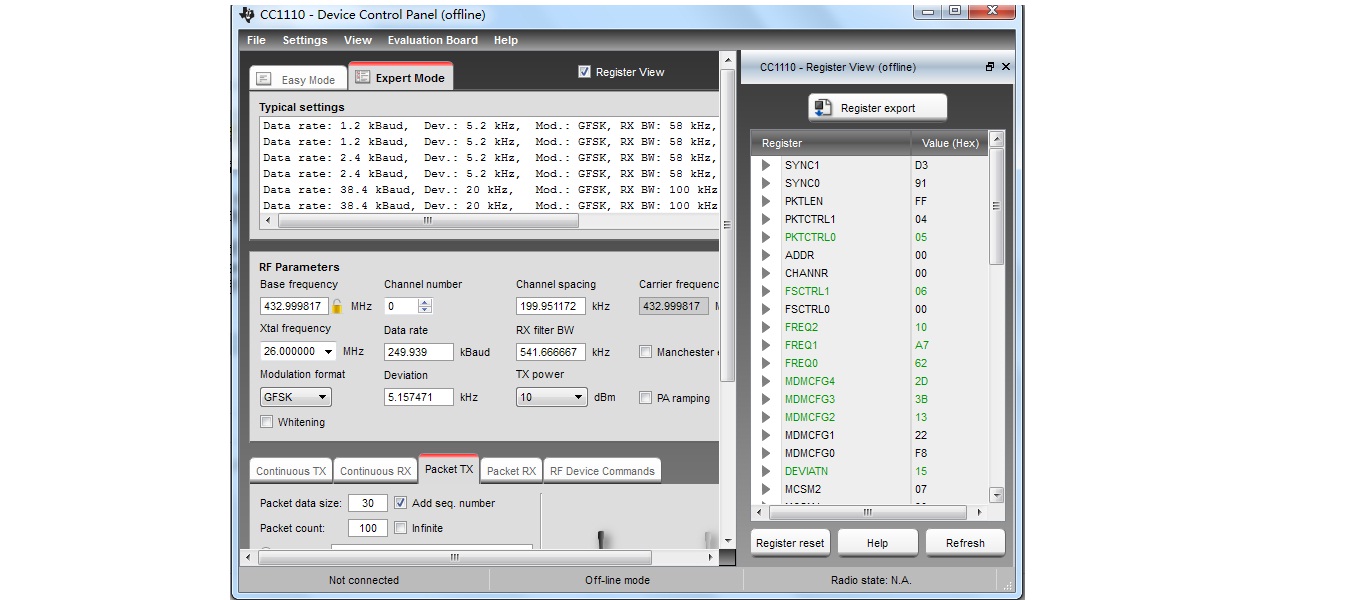Screen dimensions: 1358x600
Task: Check the Infinite packet count box
Action: 401,528
